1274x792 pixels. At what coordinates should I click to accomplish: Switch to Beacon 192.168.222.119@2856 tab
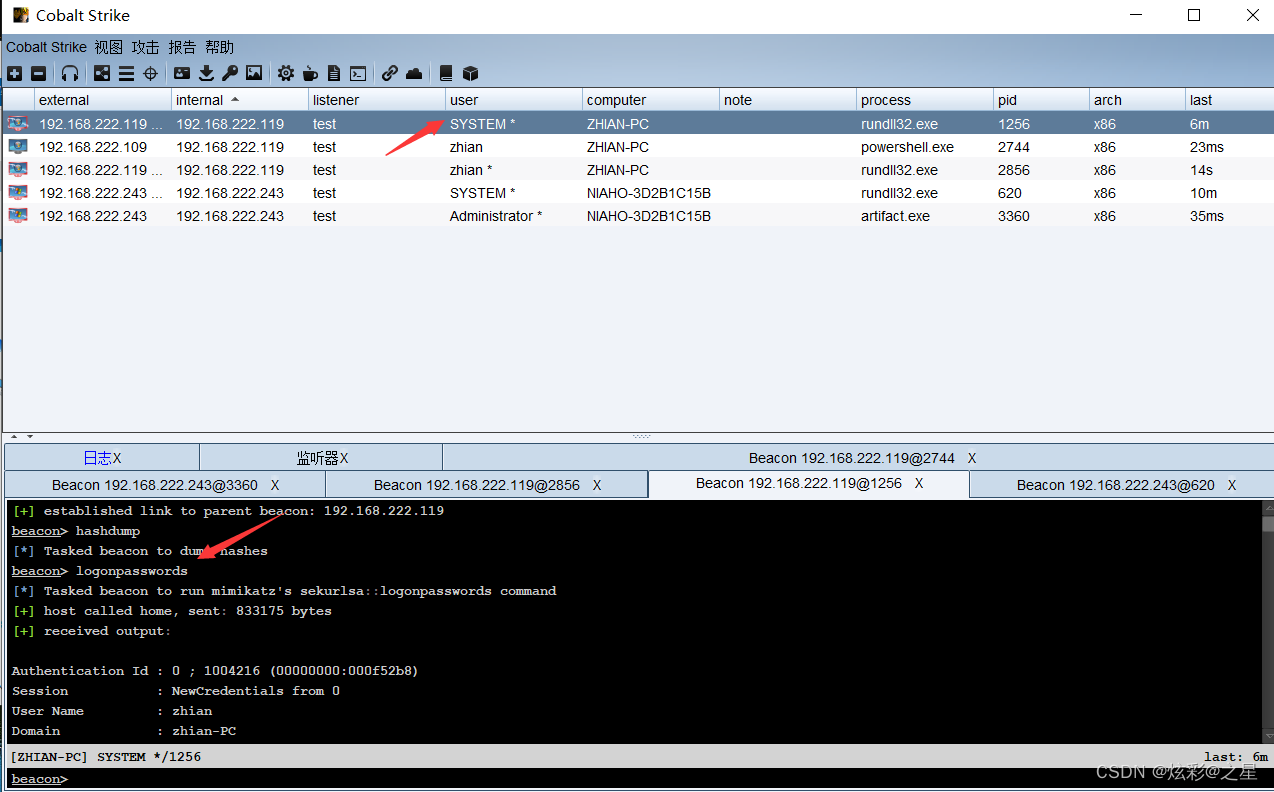tap(487, 485)
